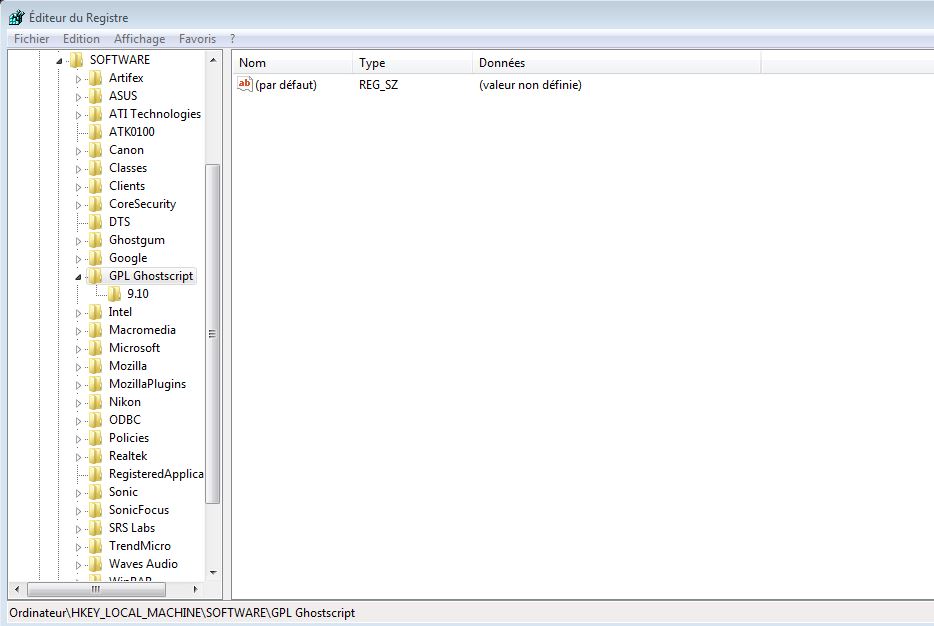Expand the ATI Technologies key
This screenshot has width=934, height=626.
click(x=78, y=114)
